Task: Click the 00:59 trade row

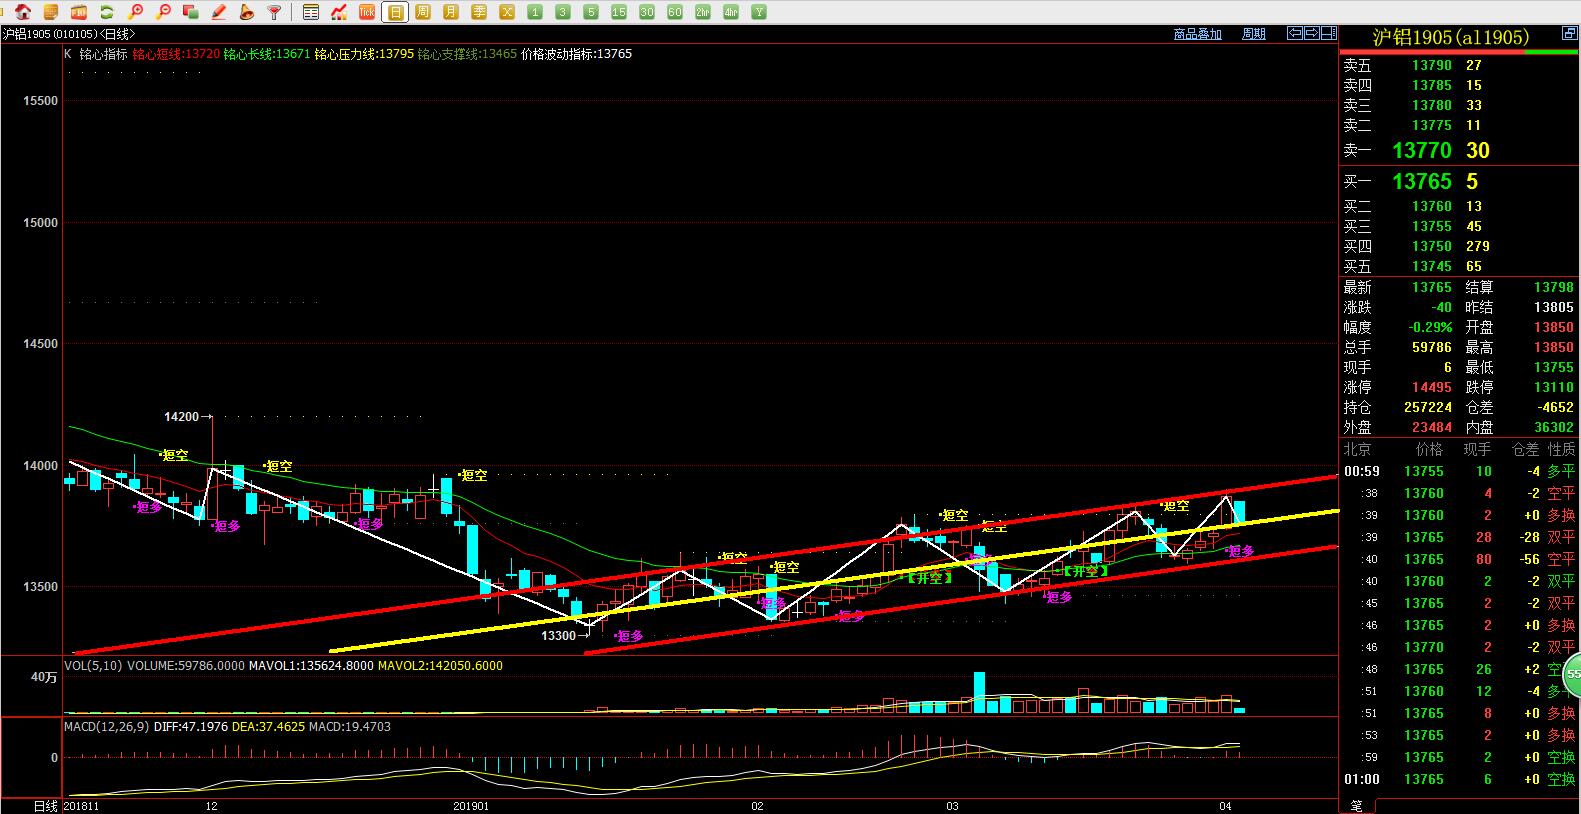Action: click(1459, 471)
